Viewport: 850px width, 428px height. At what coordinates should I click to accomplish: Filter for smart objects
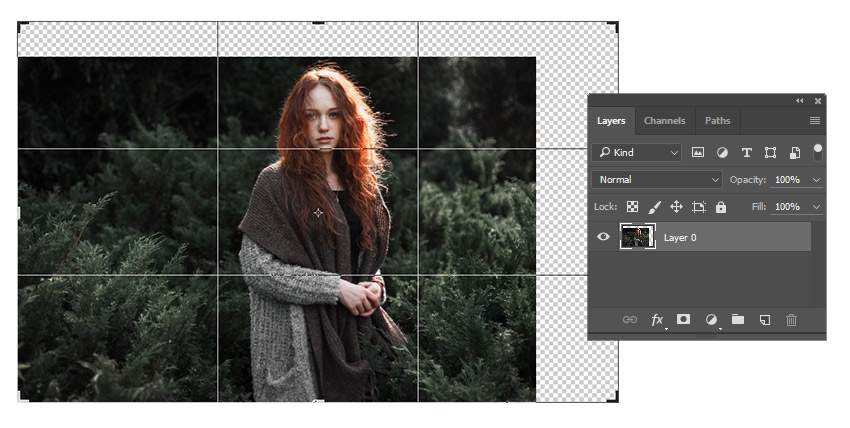(795, 153)
